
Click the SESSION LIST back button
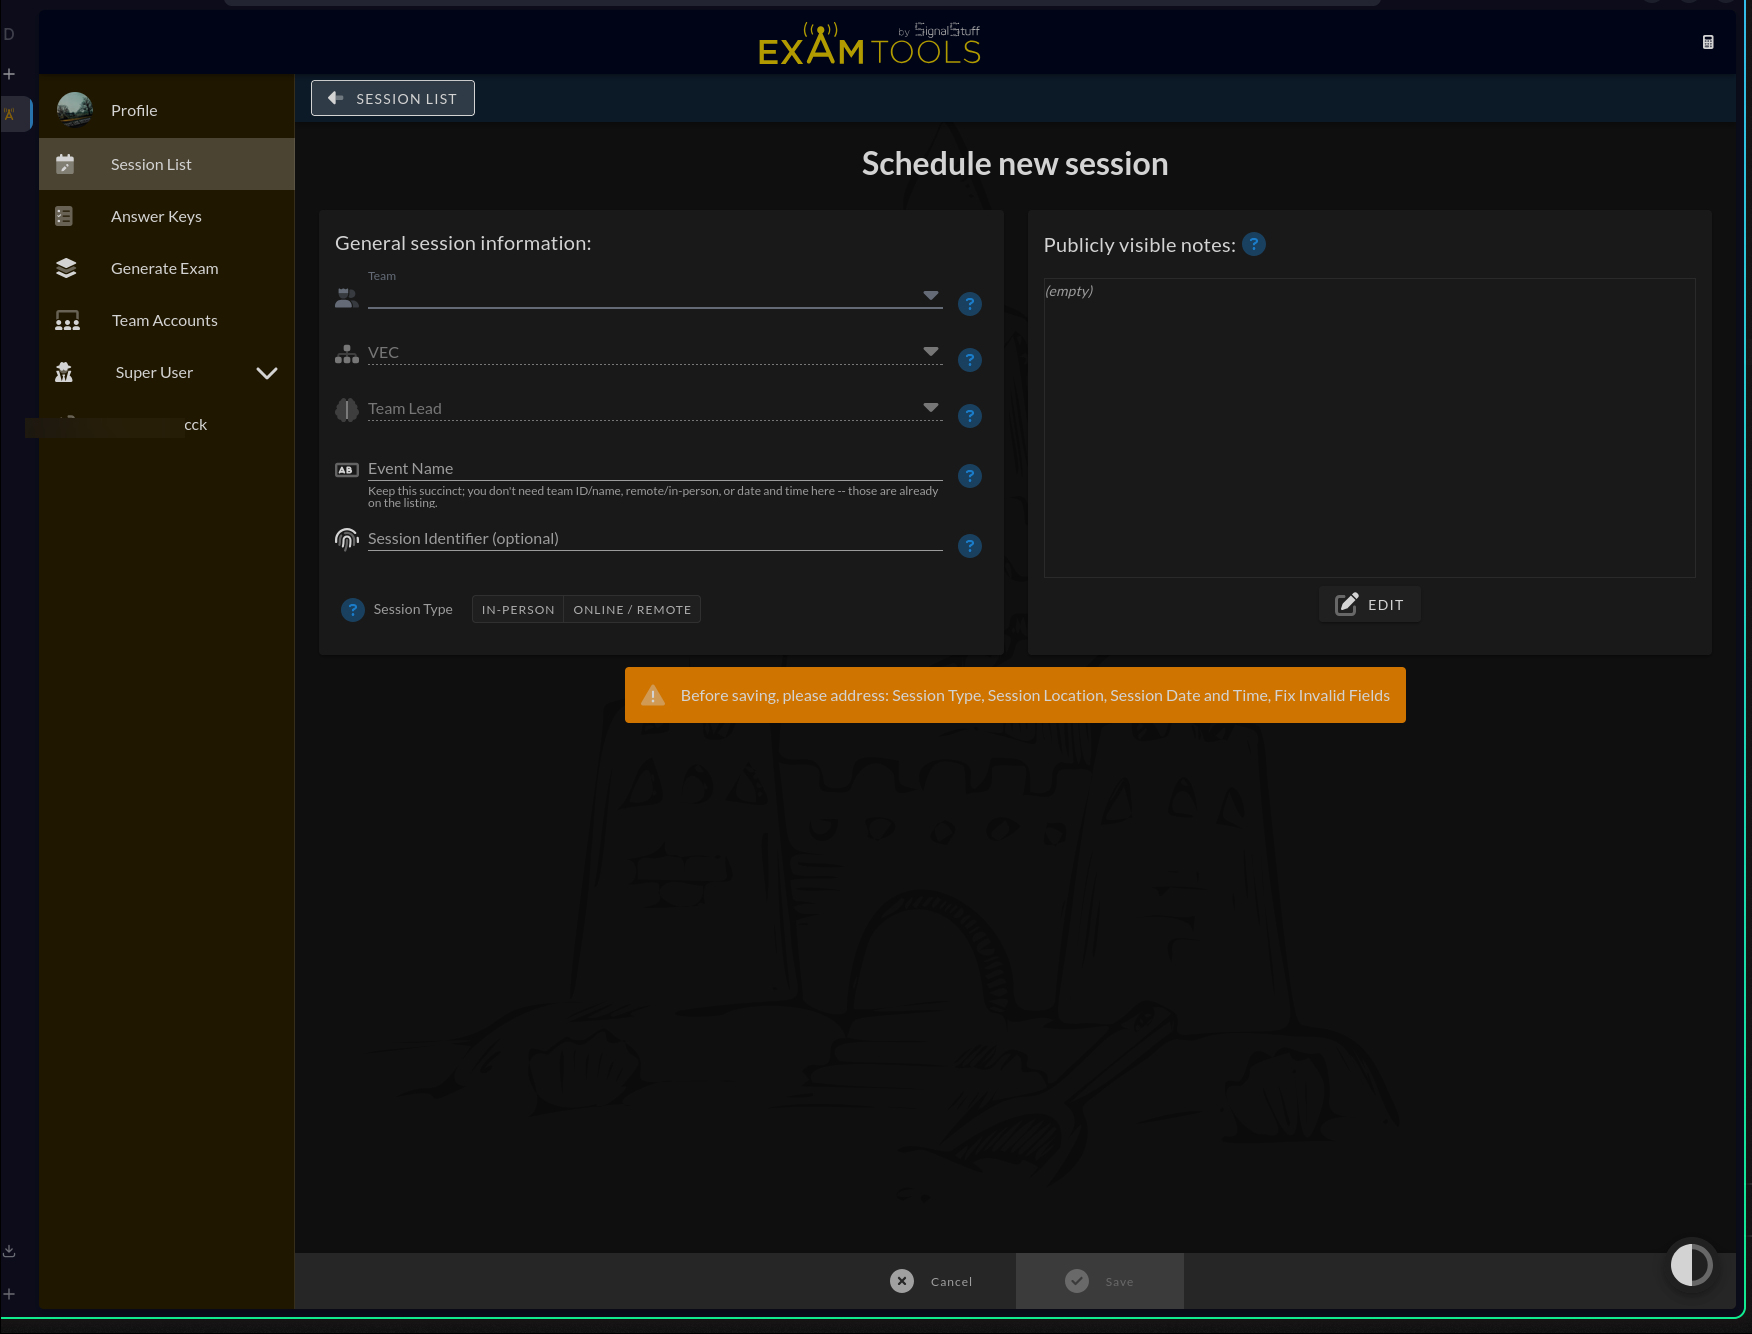click(393, 98)
